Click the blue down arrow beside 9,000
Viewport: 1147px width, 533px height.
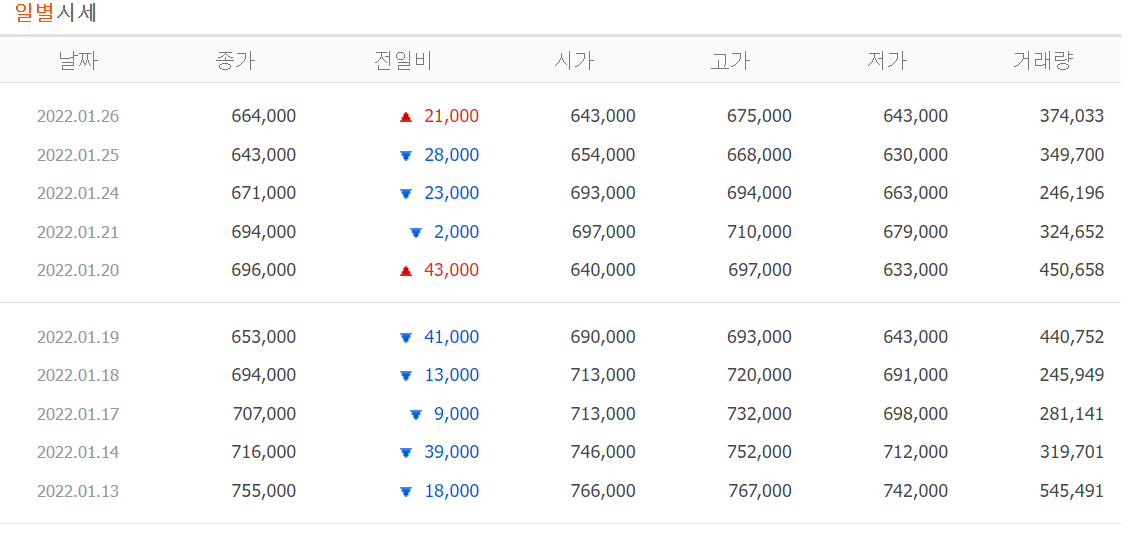(415, 415)
